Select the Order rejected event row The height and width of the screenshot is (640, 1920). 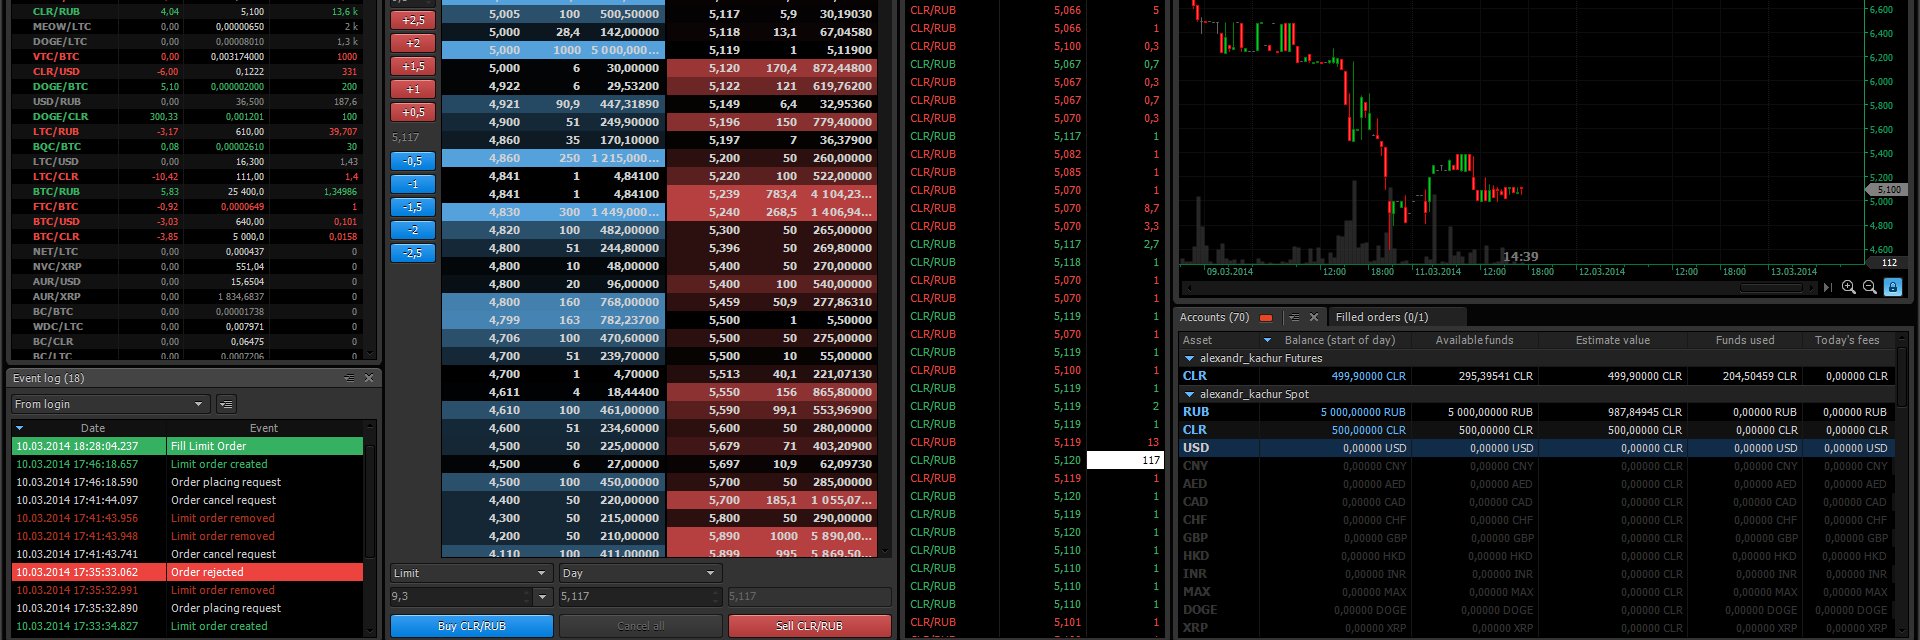click(x=188, y=572)
